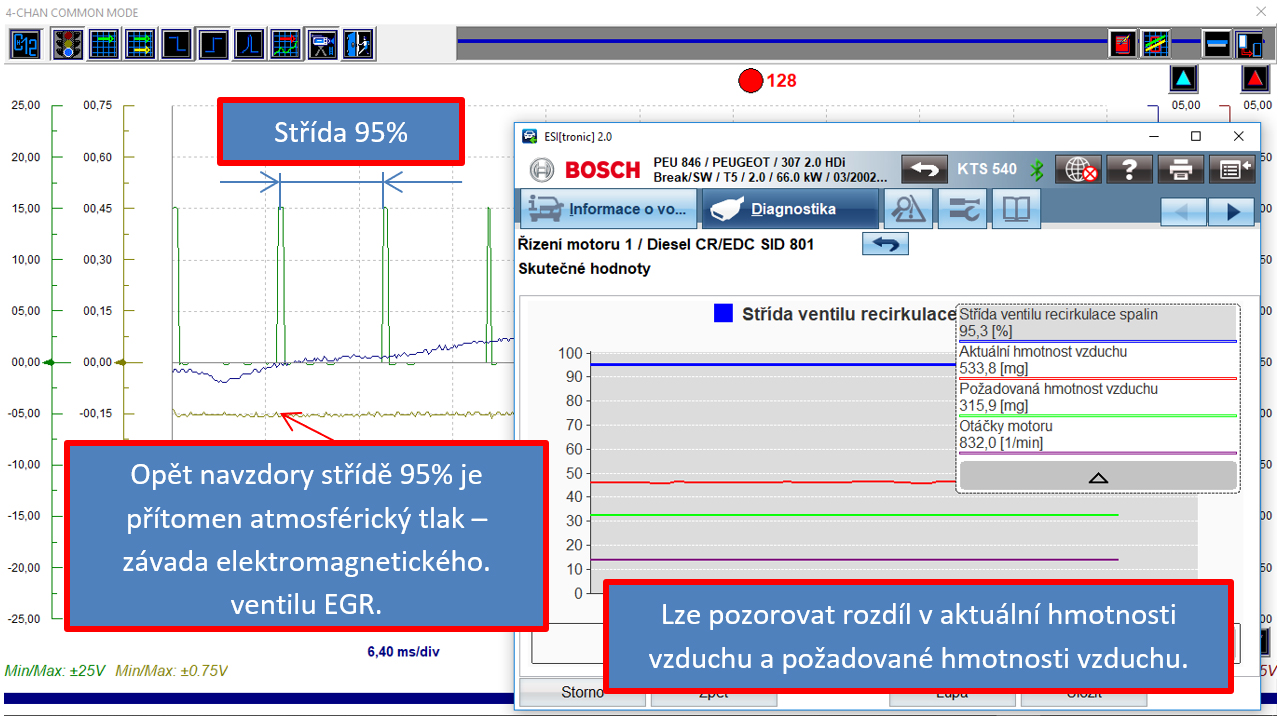Click the printer icon in ESI[tronic]

pos(1180,169)
